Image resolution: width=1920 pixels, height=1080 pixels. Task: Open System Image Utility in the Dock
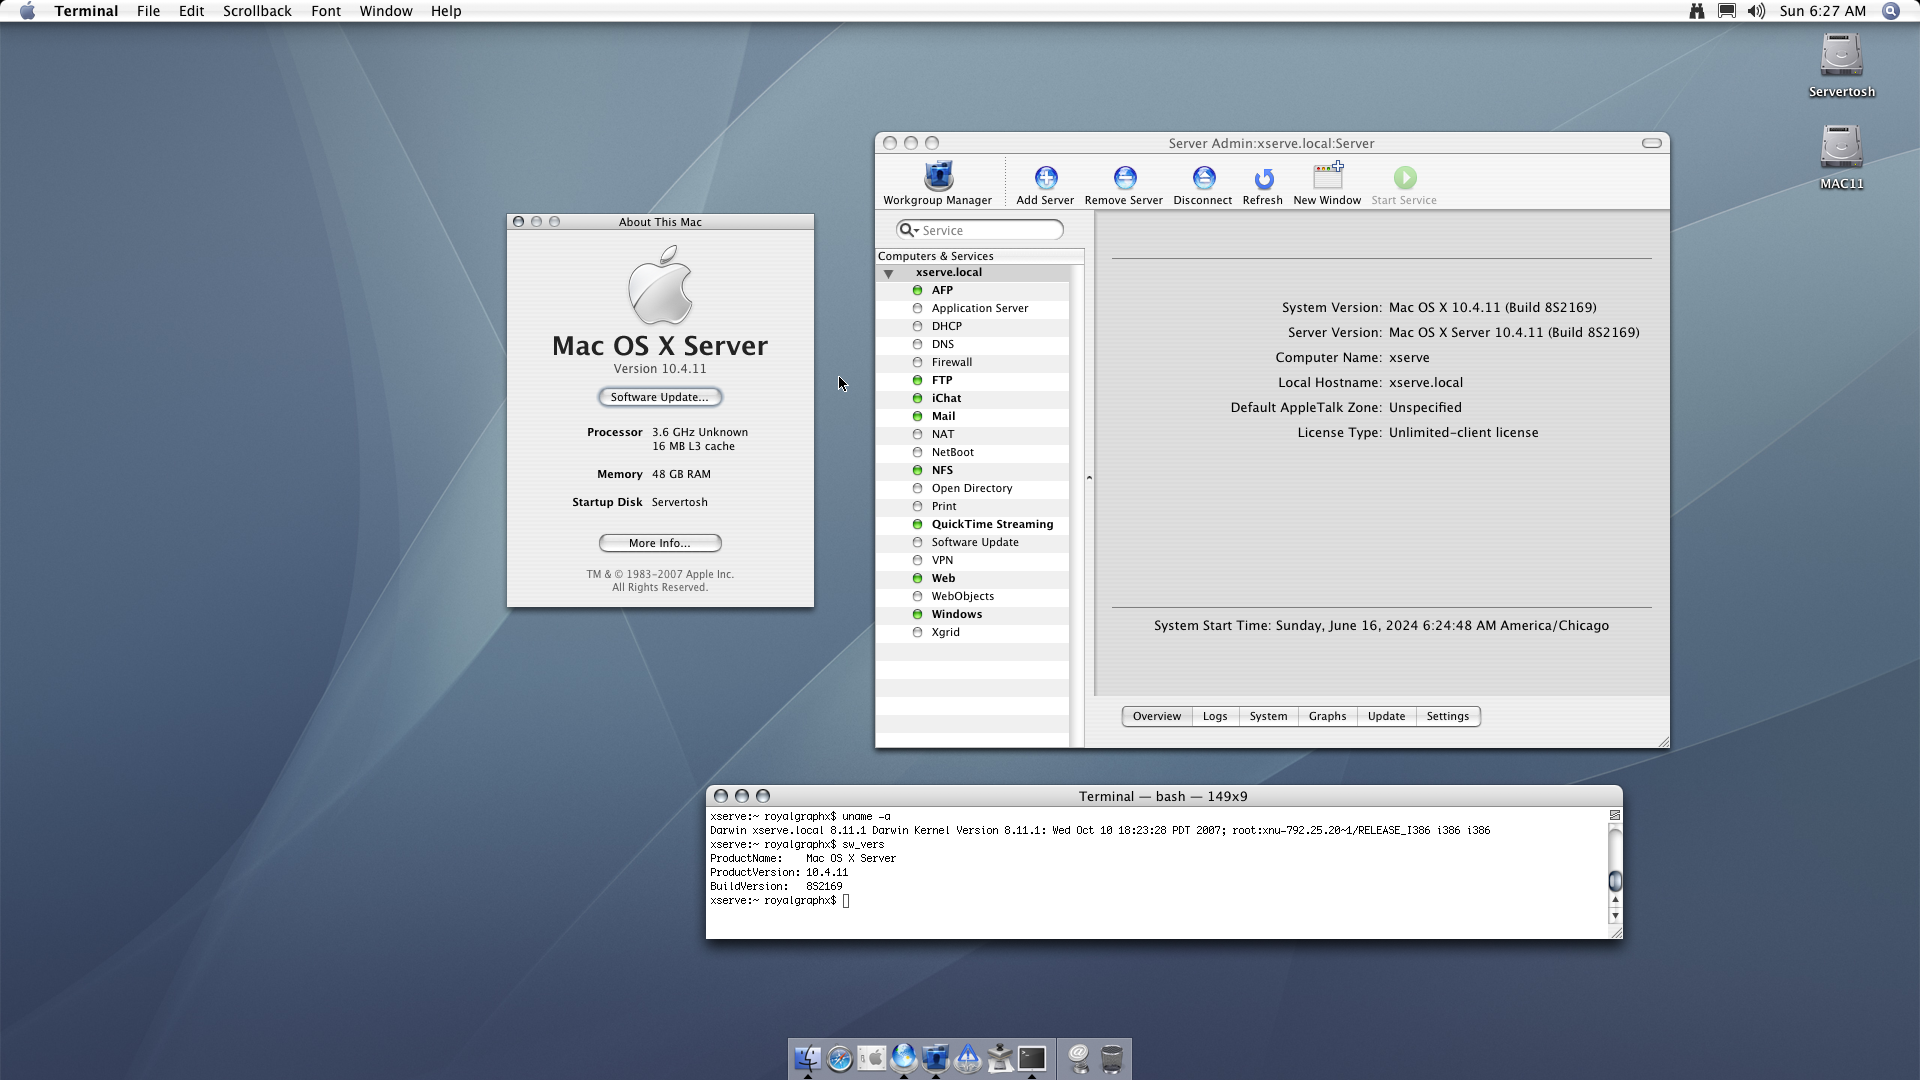999,1058
